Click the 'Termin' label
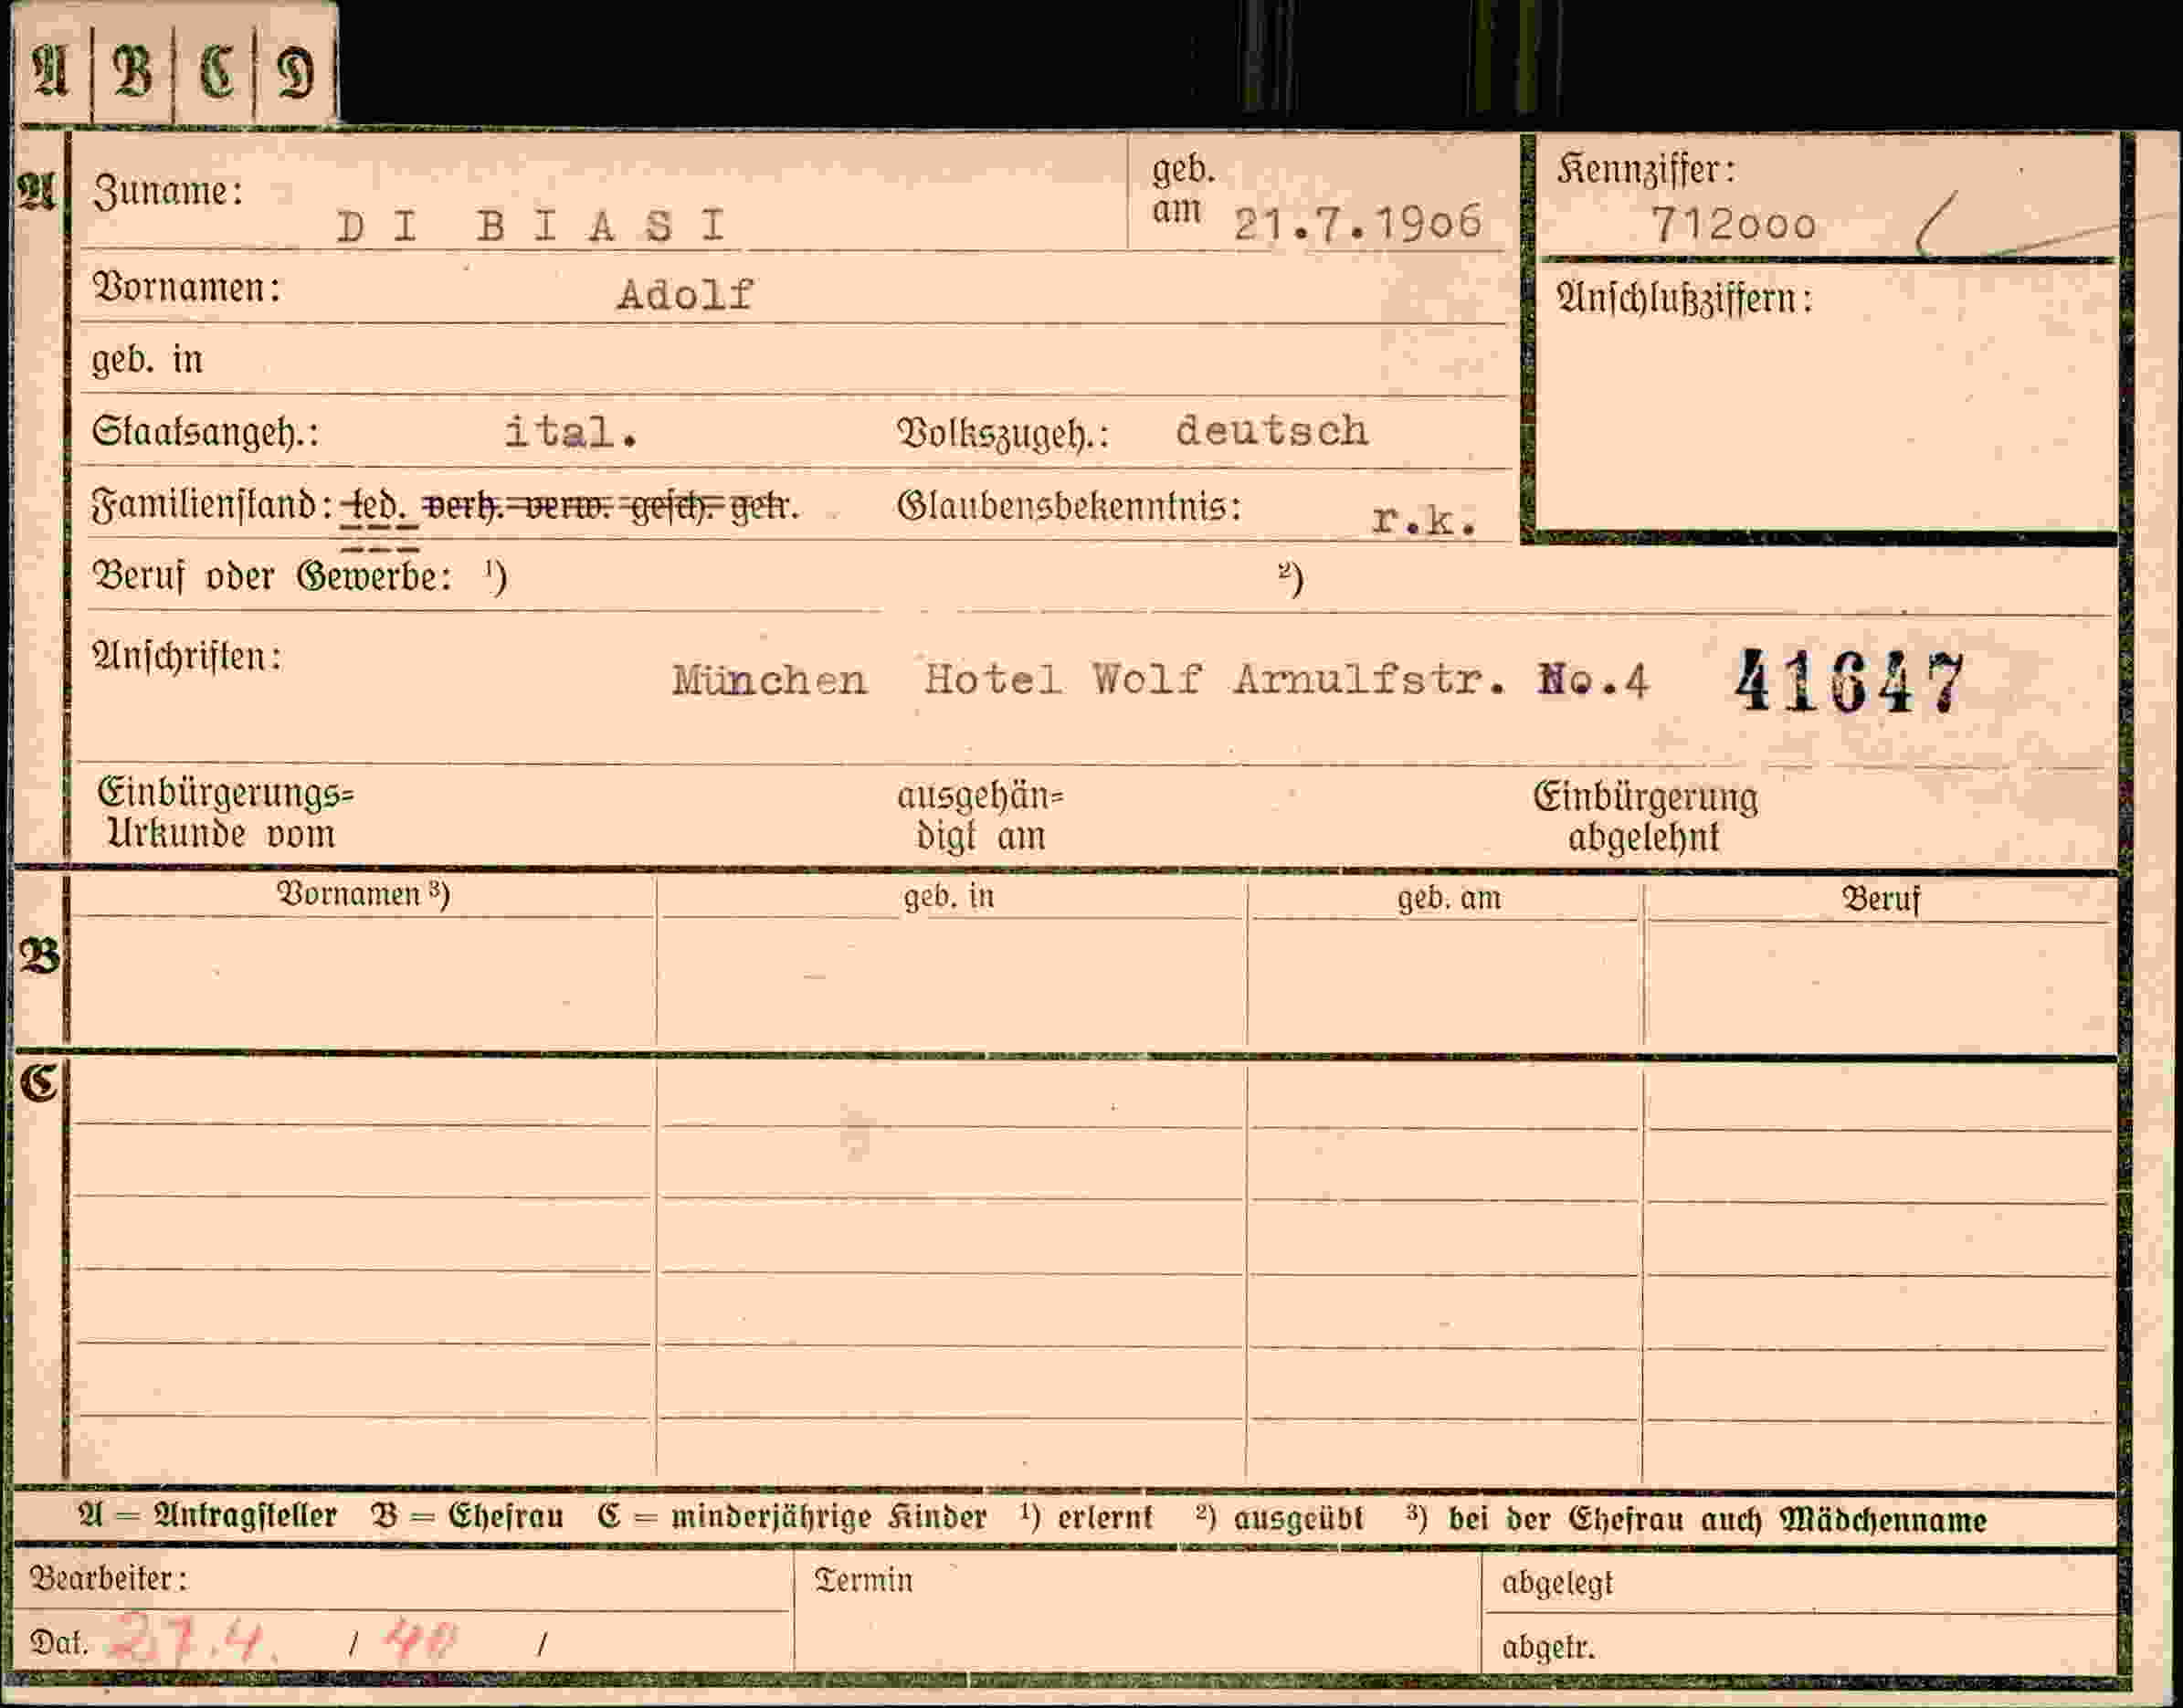This screenshot has width=2183, height=1708. pyautogui.click(x=863, y=1581)
